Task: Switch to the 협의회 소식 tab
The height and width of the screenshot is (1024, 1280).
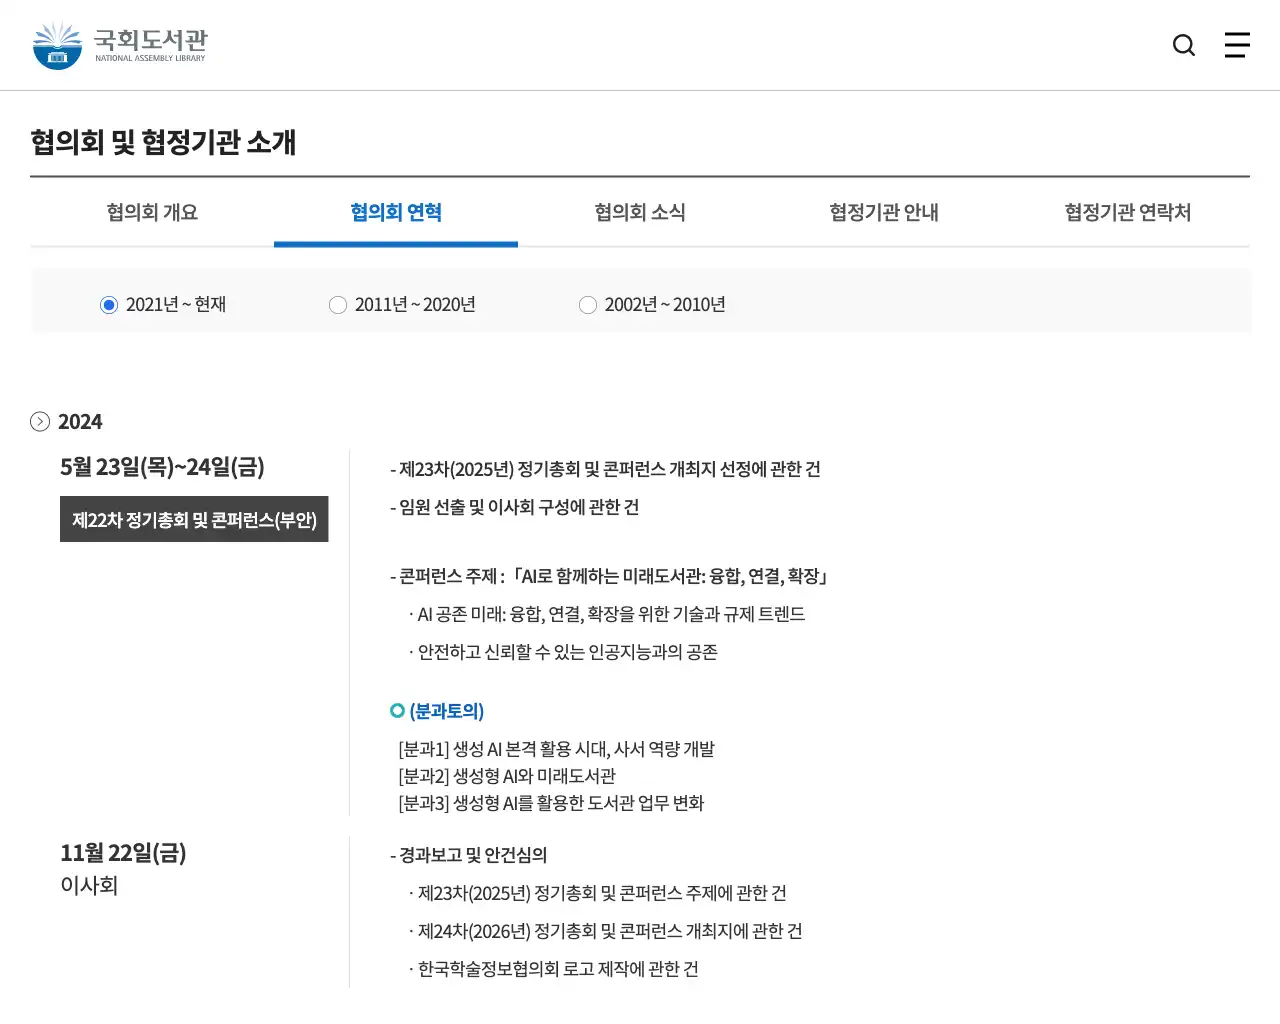Action: pos(639,212)
